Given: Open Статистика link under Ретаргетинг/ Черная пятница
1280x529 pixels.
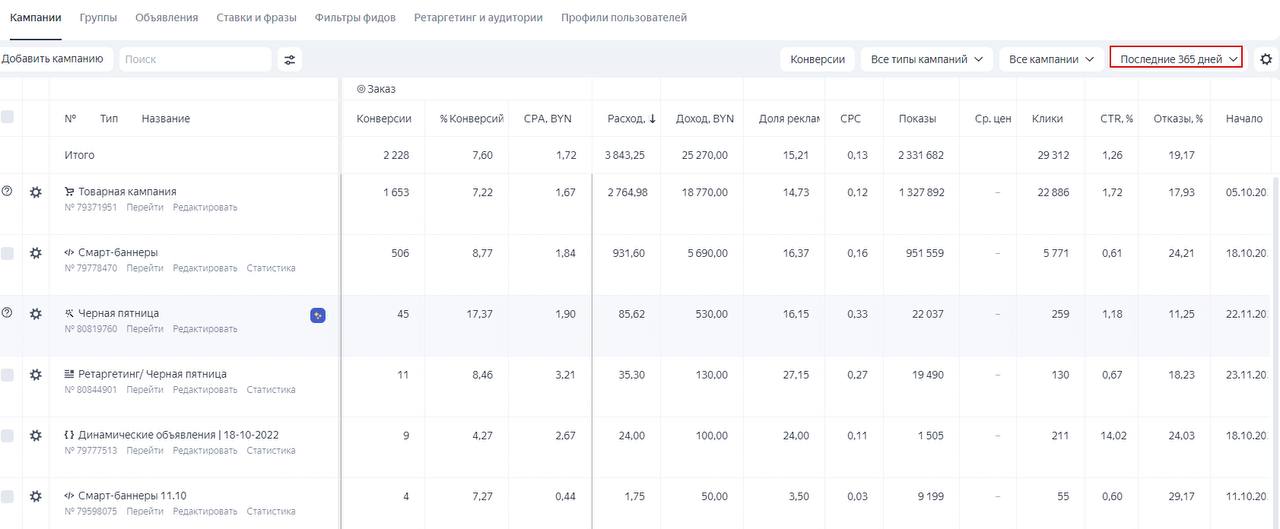Looking at the screenshot, I should click(x=271, y=390).
